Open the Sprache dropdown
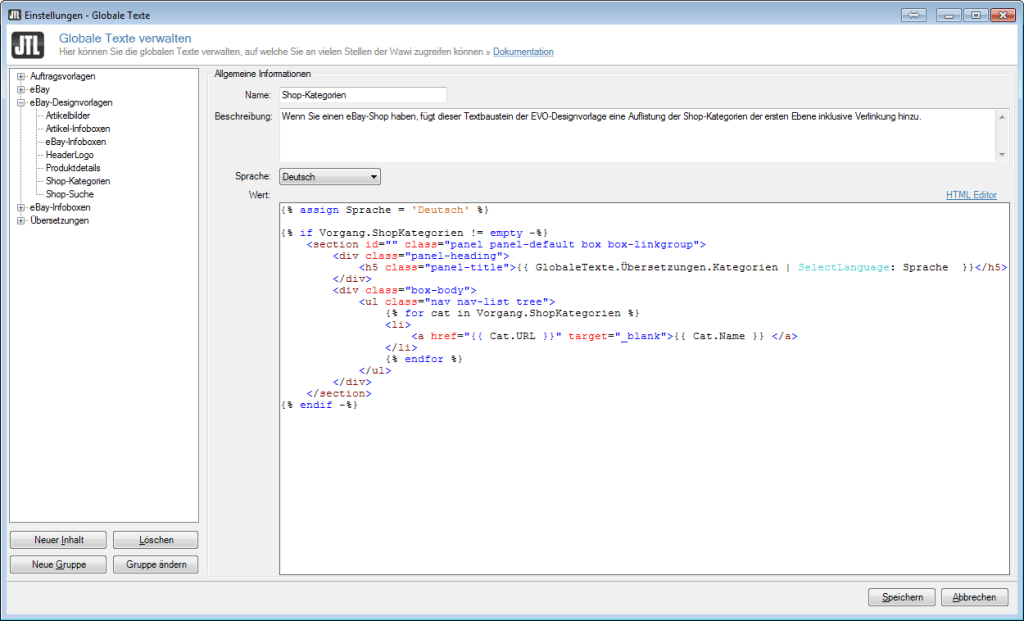Viewport: 1024px width, 621px height. [329, 177]
